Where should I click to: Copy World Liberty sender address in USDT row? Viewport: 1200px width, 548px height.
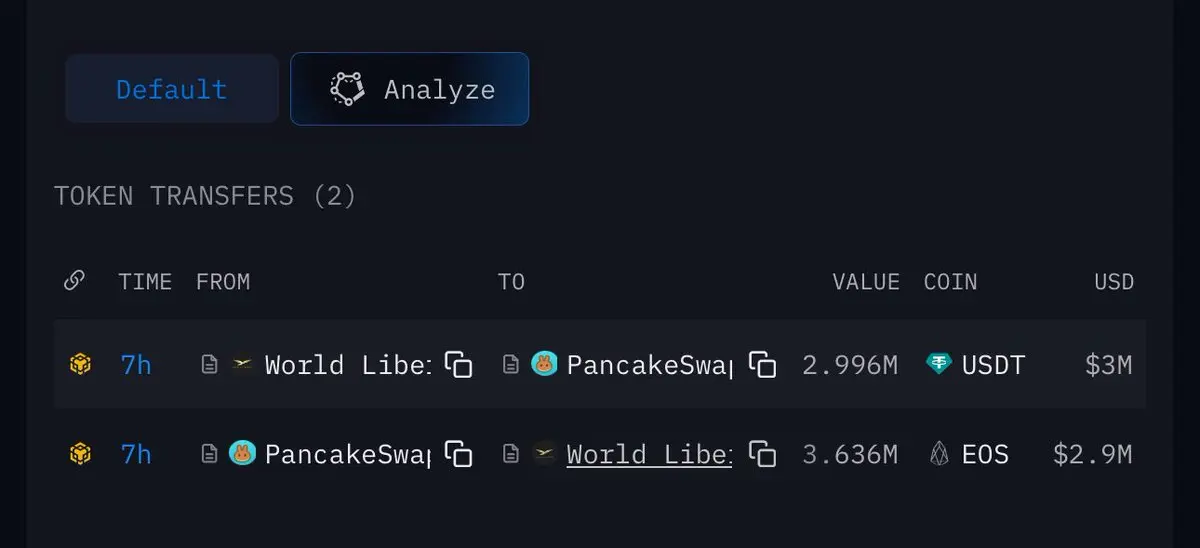click(x=458, y=365)
